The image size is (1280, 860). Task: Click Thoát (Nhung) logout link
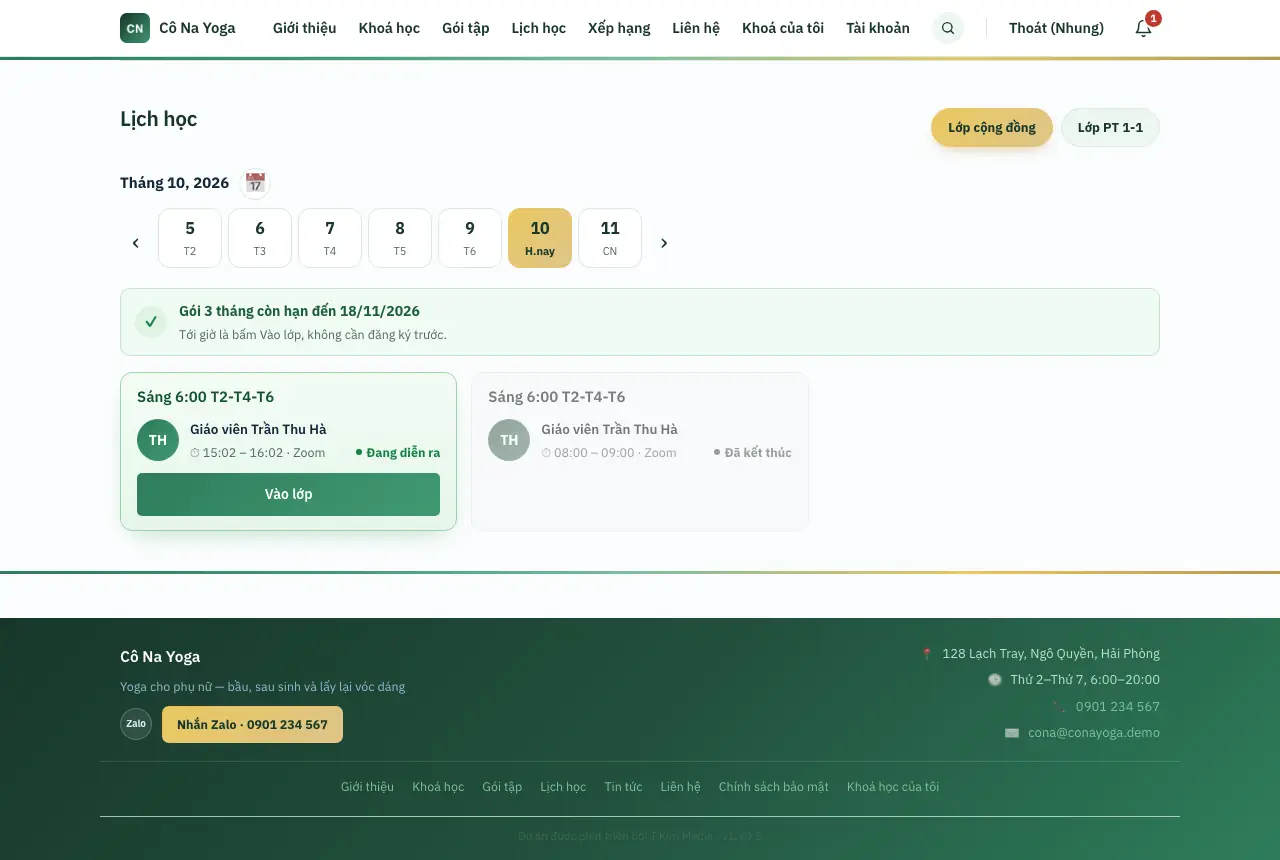(1056, 28)
